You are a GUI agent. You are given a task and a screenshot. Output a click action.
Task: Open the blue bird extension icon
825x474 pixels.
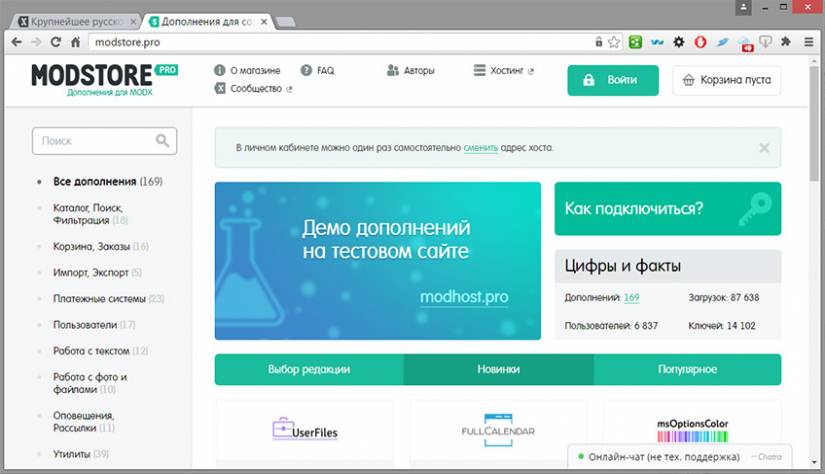722,42
